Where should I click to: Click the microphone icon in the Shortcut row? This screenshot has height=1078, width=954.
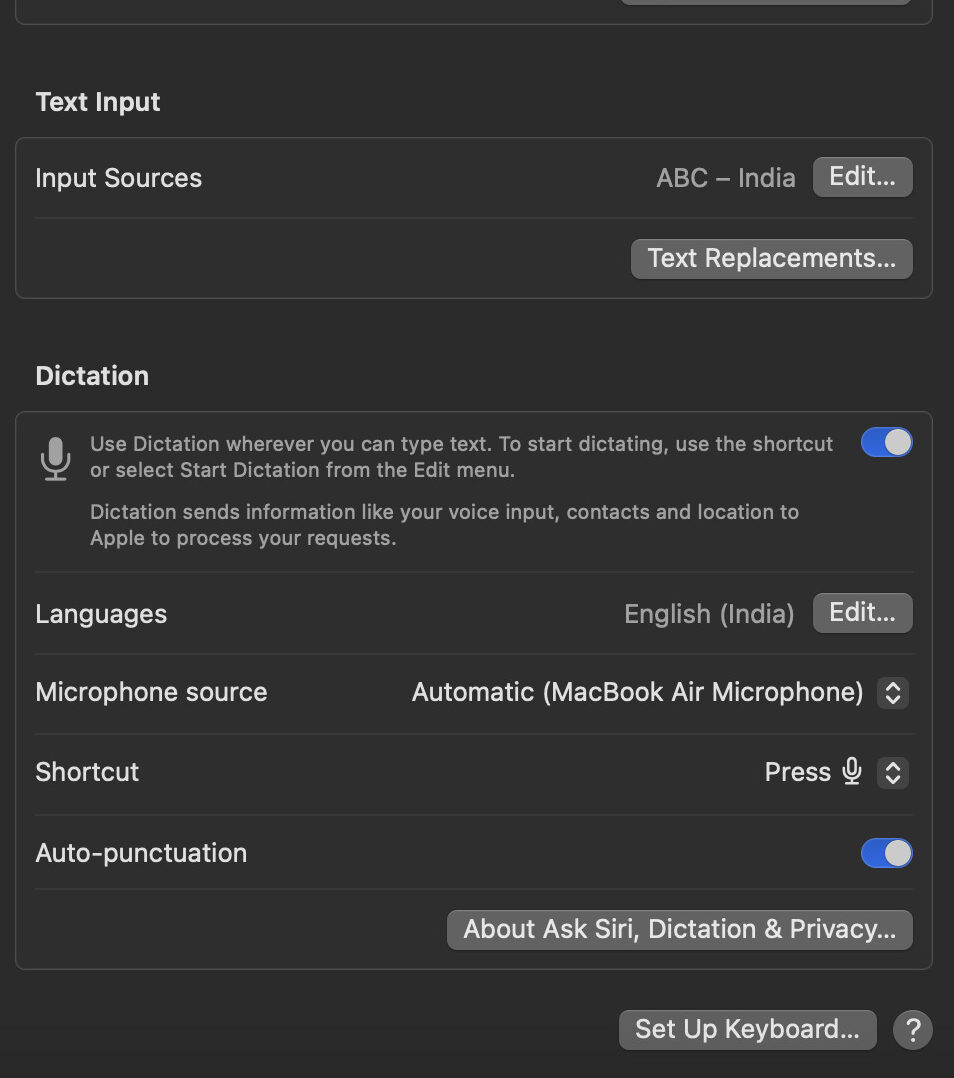click(851, 771)
